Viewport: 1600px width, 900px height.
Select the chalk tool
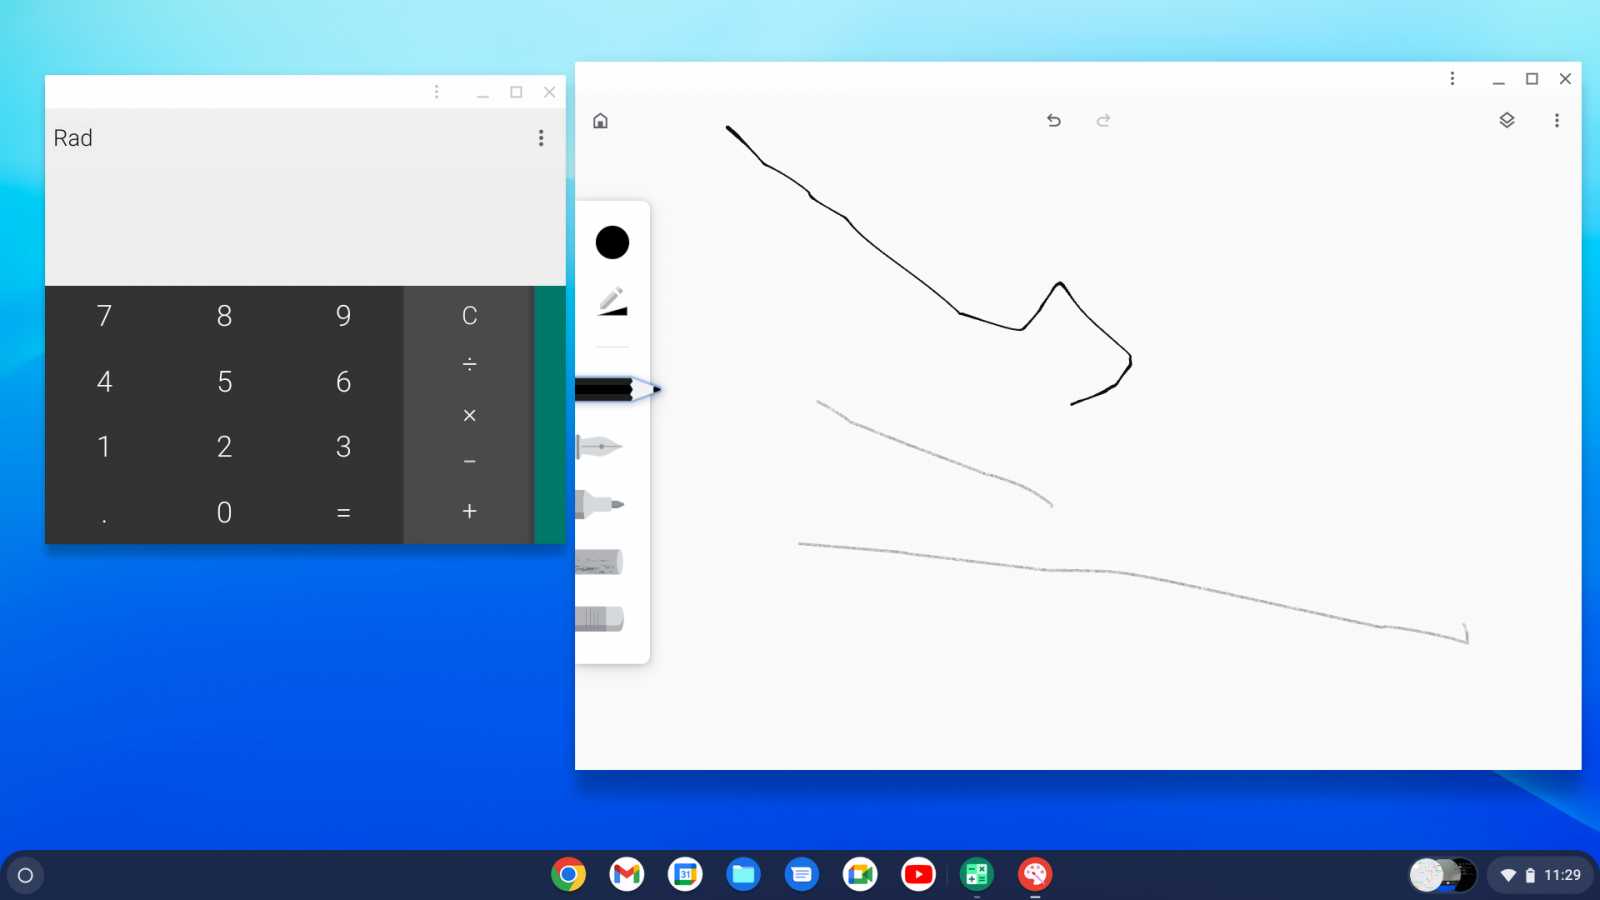pyautogui.click(x=599, y=562)
